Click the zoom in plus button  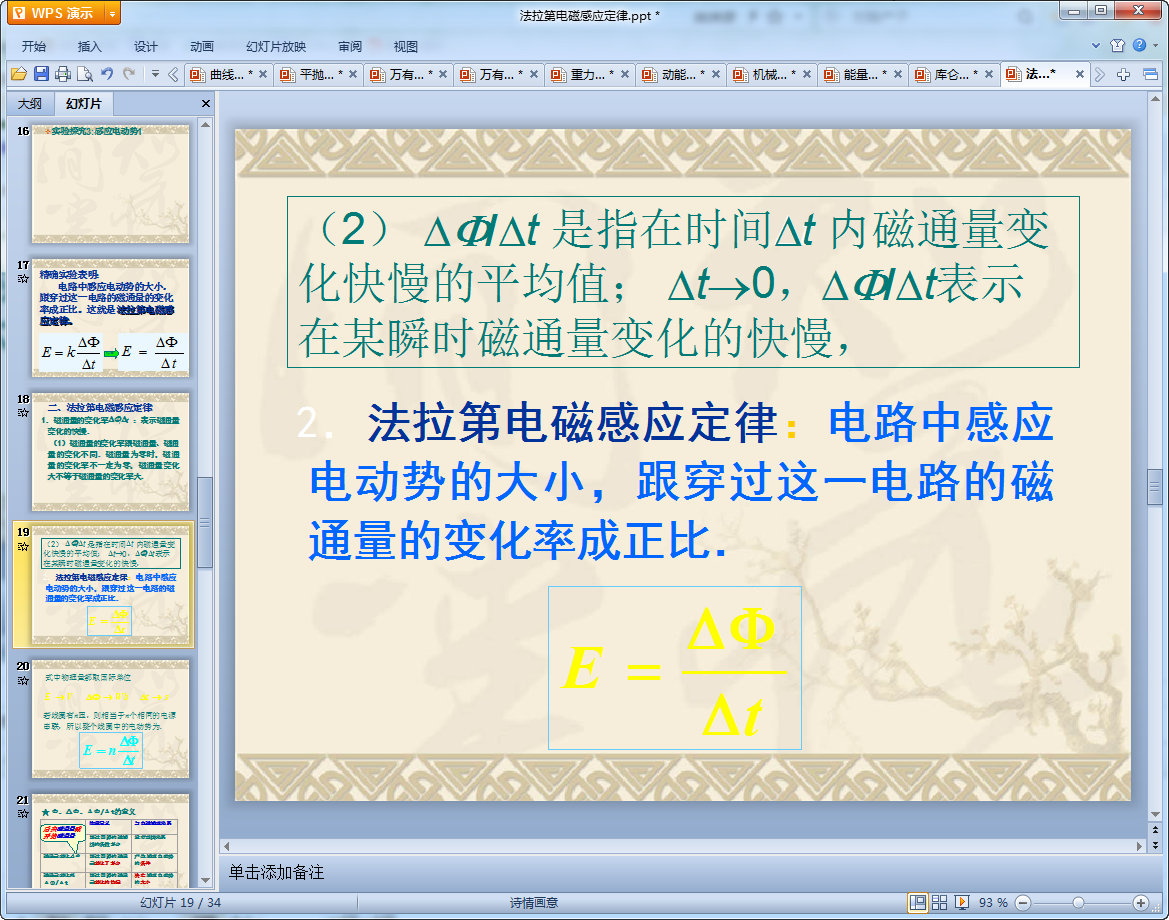coord(1140,902)
